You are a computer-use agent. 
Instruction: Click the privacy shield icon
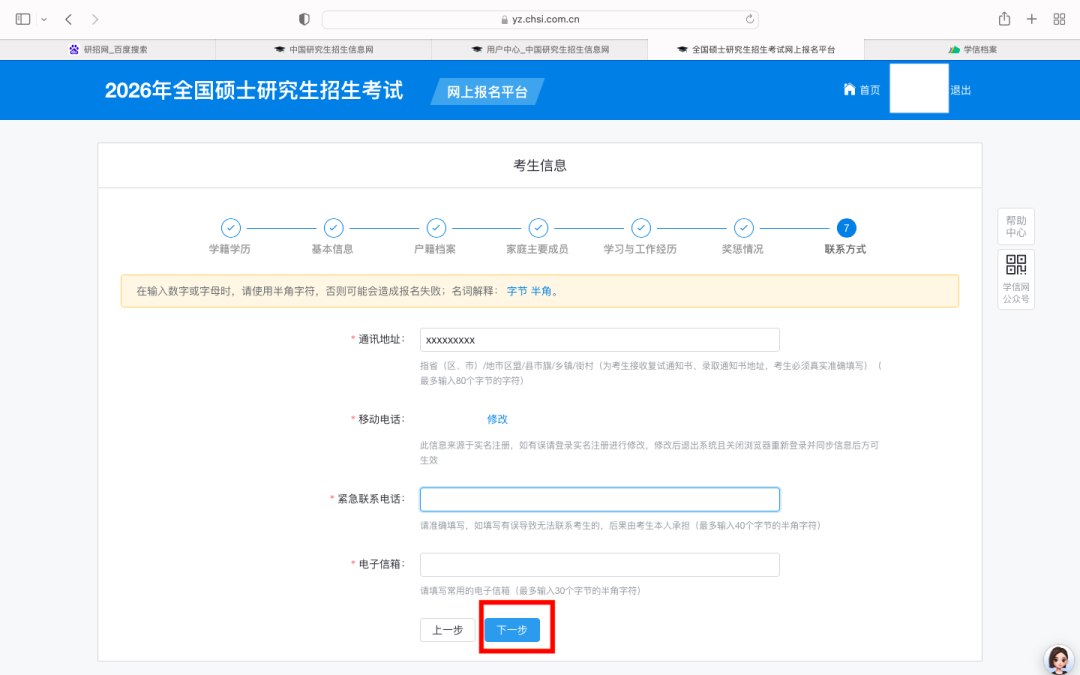[305, 19]
